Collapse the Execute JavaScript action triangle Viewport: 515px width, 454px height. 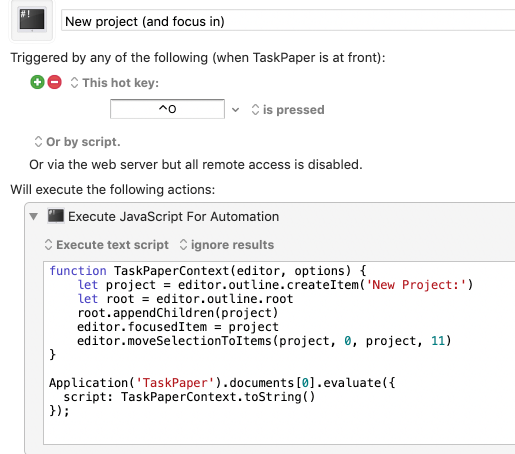click(34, 217)
